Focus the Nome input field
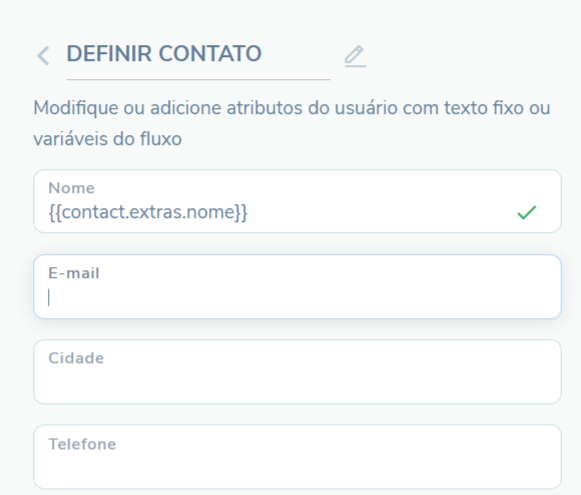The image size is (581, 495). point(298,201)
